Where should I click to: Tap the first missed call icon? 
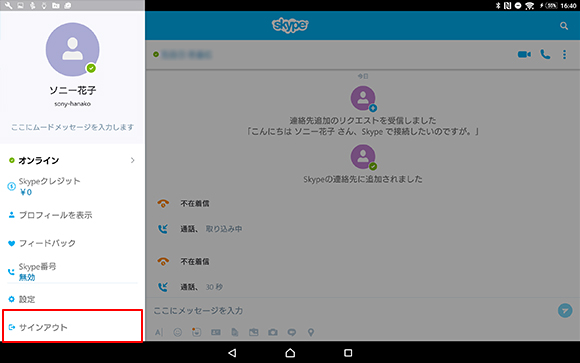[x=163, y=203]
